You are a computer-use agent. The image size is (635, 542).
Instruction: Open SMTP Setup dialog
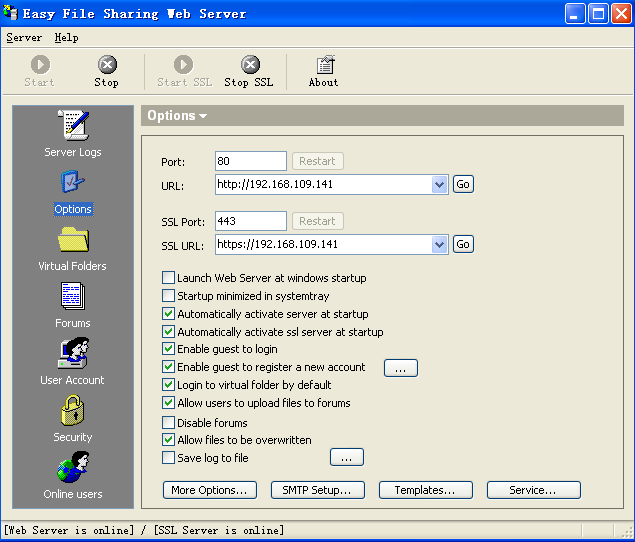tap(318, 490)
